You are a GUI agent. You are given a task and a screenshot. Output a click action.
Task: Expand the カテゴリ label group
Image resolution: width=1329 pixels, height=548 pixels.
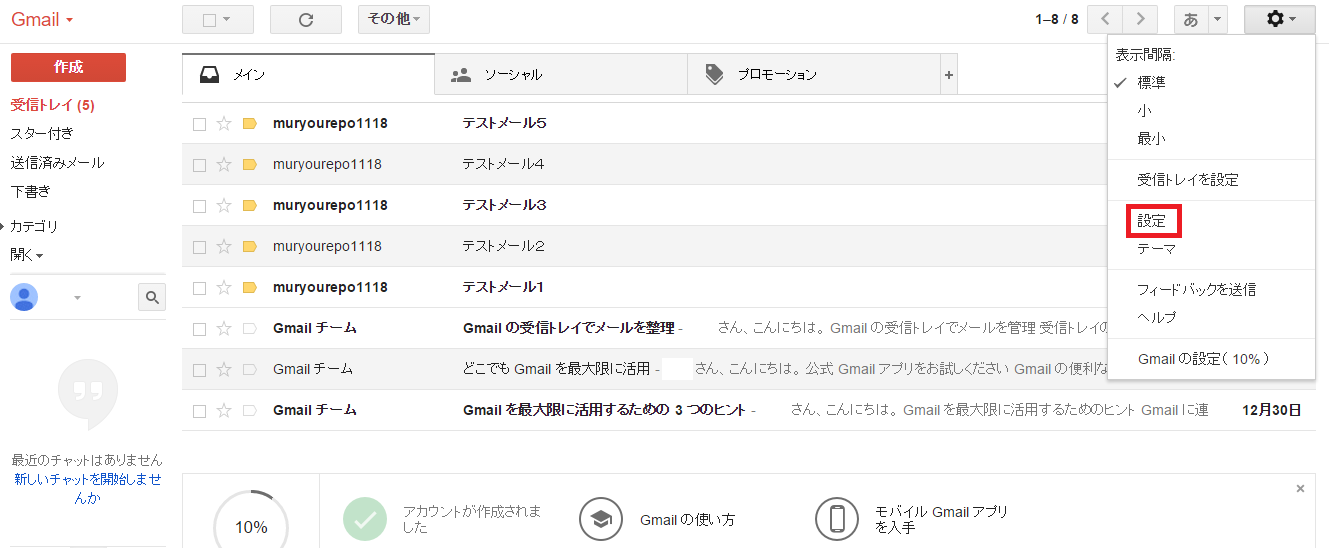(34, 226)
